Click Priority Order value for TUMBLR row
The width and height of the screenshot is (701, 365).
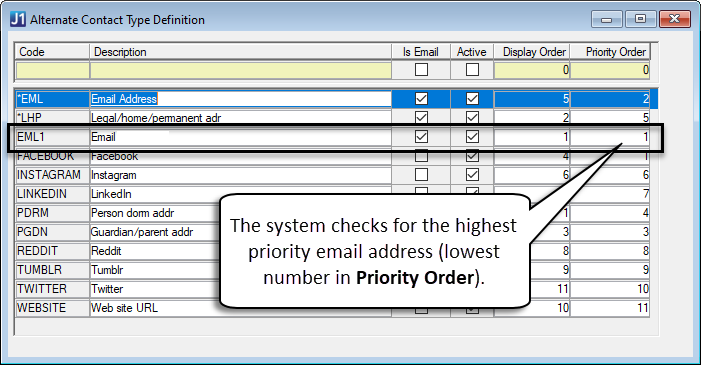(610, 270)
